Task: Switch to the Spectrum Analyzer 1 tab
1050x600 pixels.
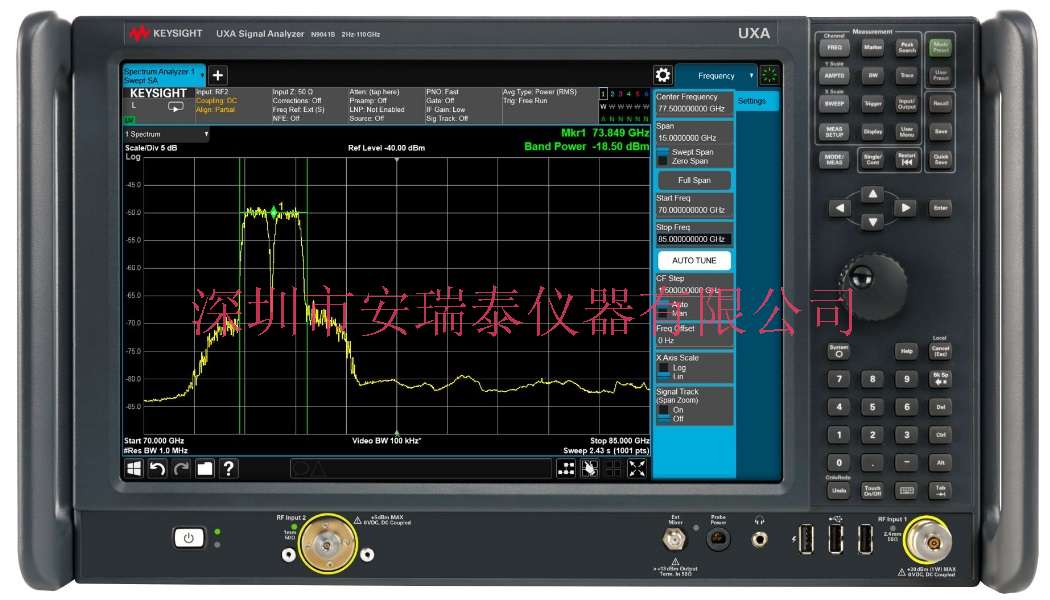Action: point(160,74)
